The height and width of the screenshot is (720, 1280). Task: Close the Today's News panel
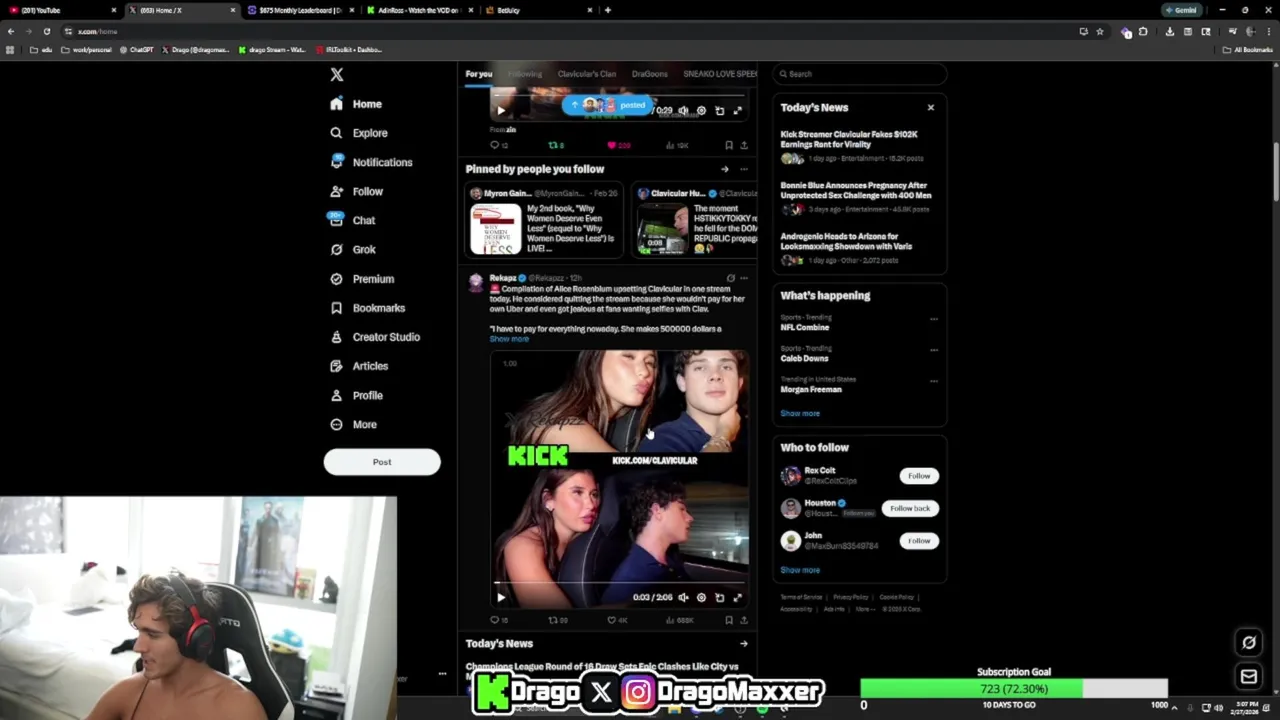pos(930,107)
